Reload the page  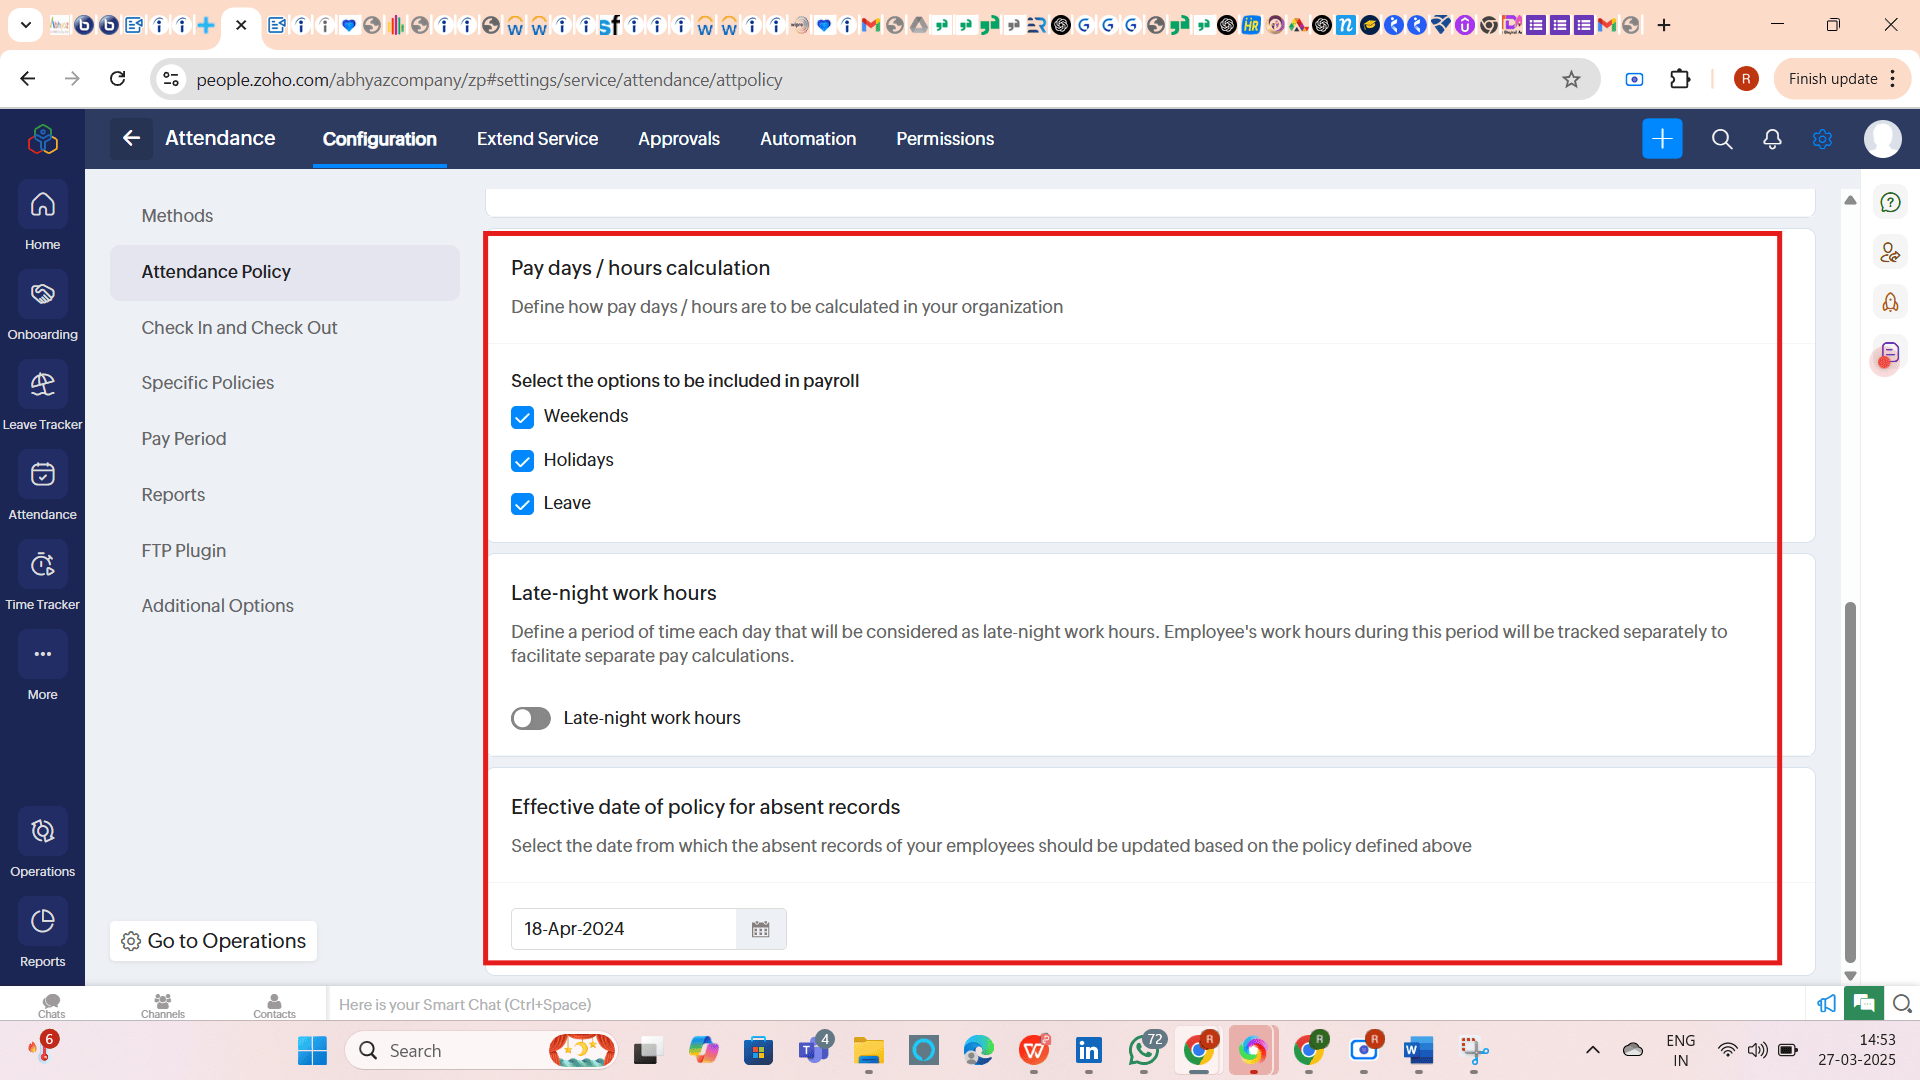[x=117, y=79]
